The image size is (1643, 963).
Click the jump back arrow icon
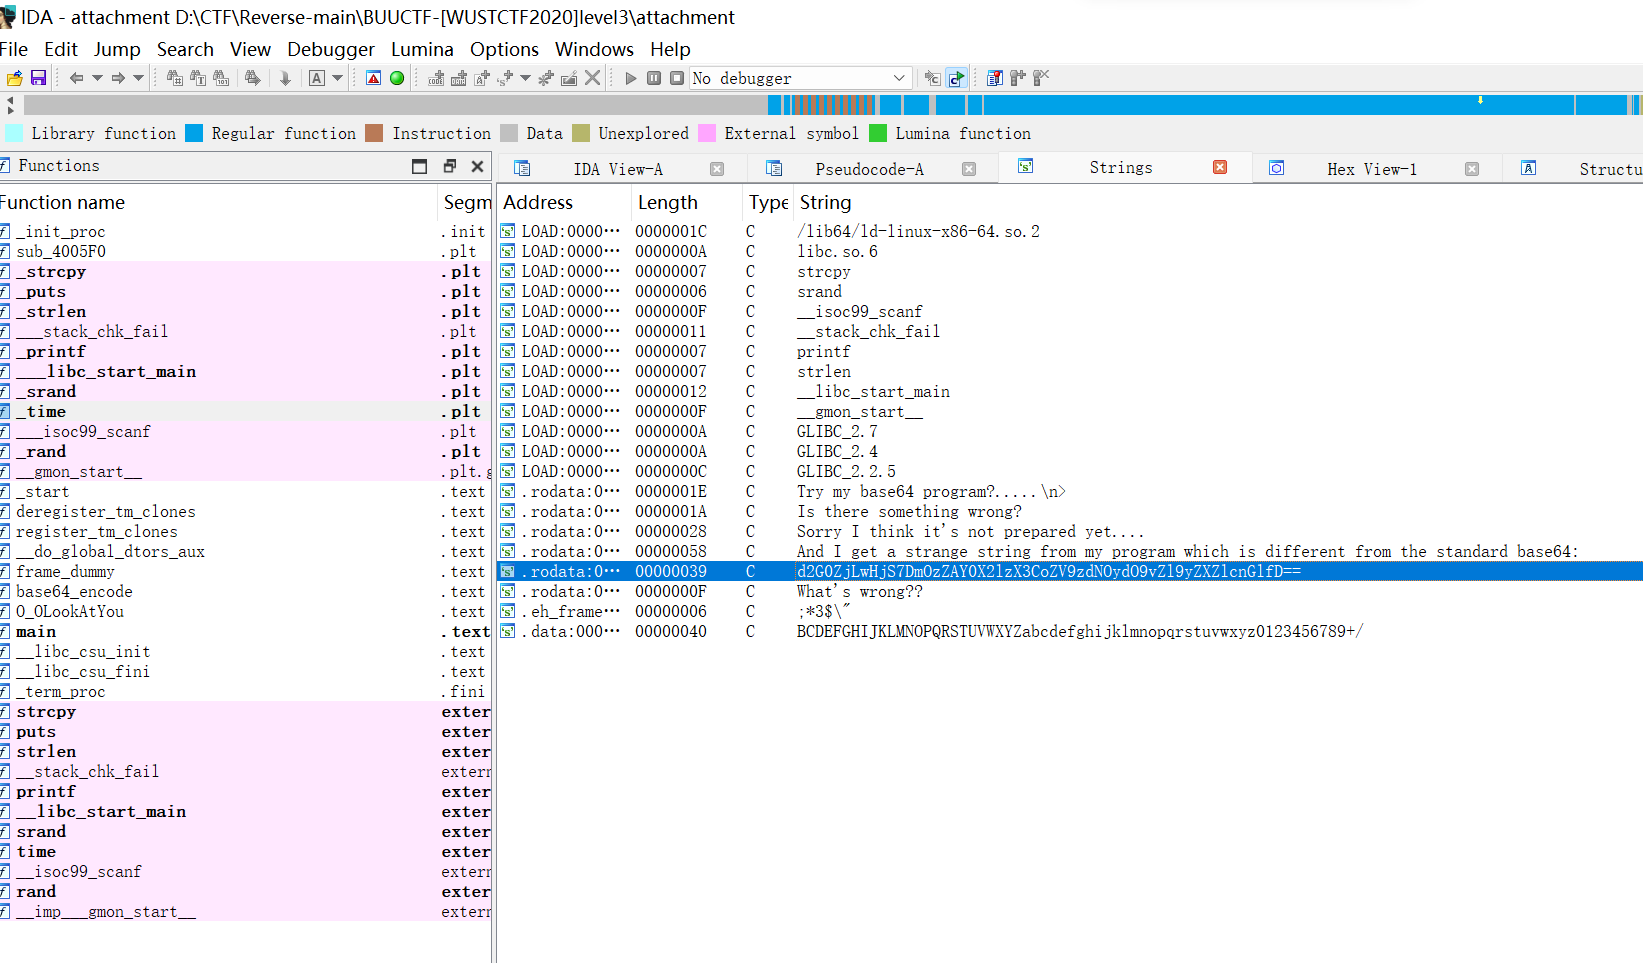[76, 78]
